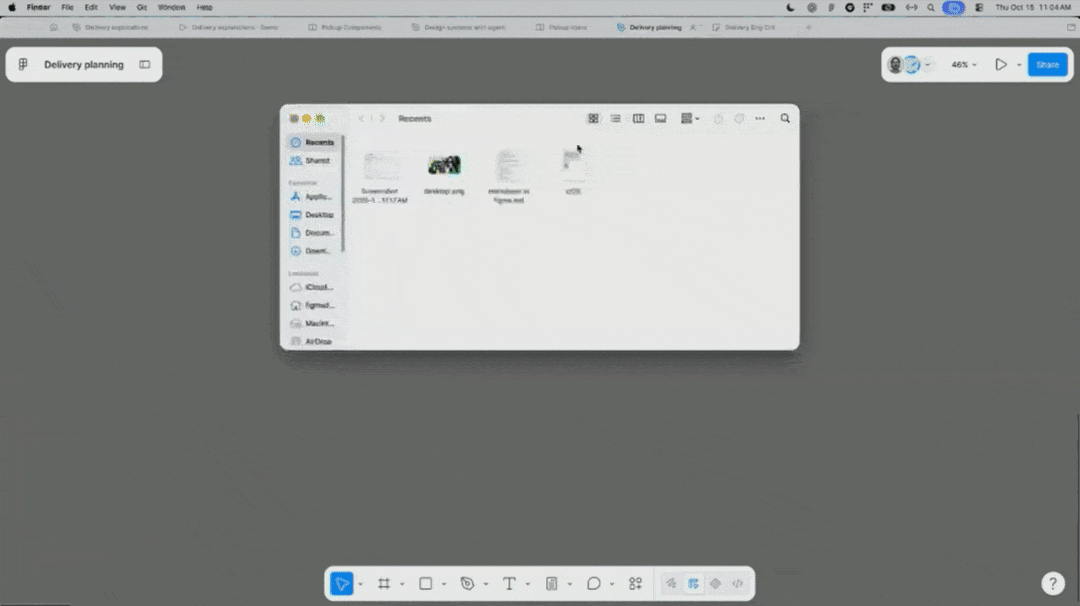This screenshot has width=1080, height=606.
Task: Open the Window menu in menu bar
Action: pyautogui.click(x=172, y=8)
